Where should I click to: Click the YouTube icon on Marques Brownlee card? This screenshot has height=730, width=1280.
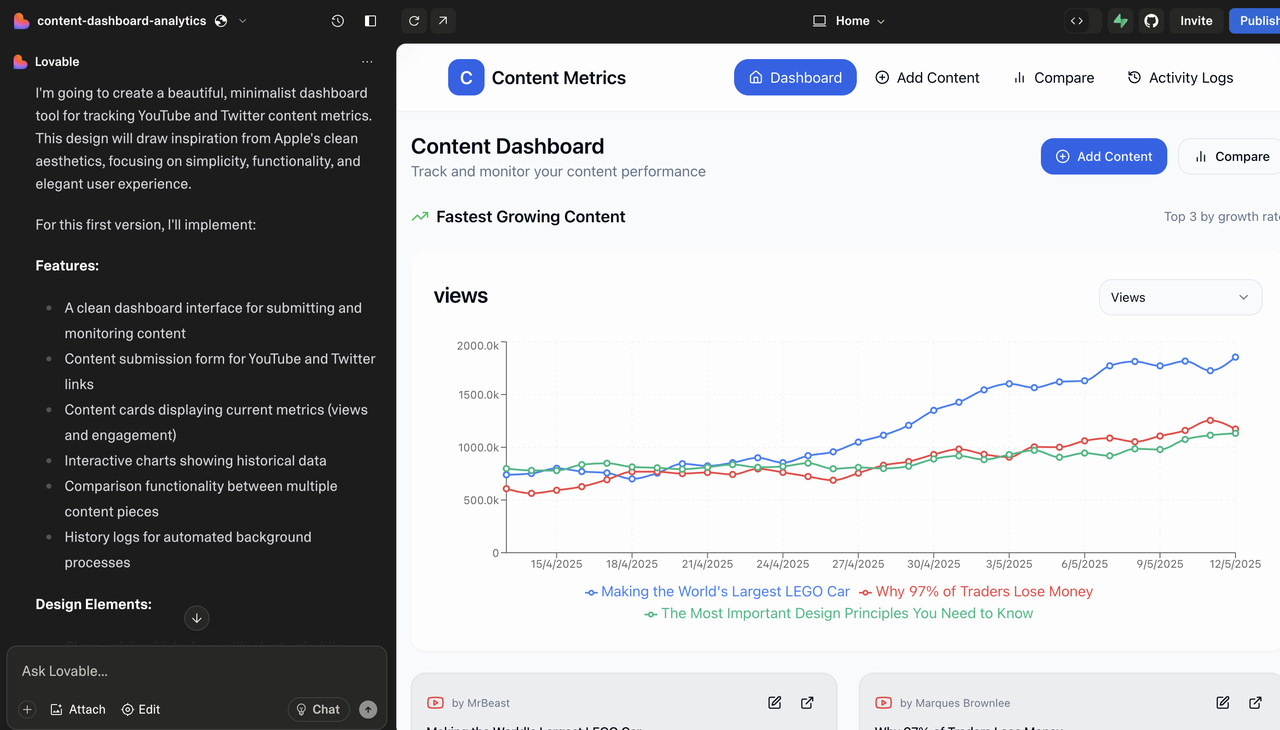click(883, 704)
